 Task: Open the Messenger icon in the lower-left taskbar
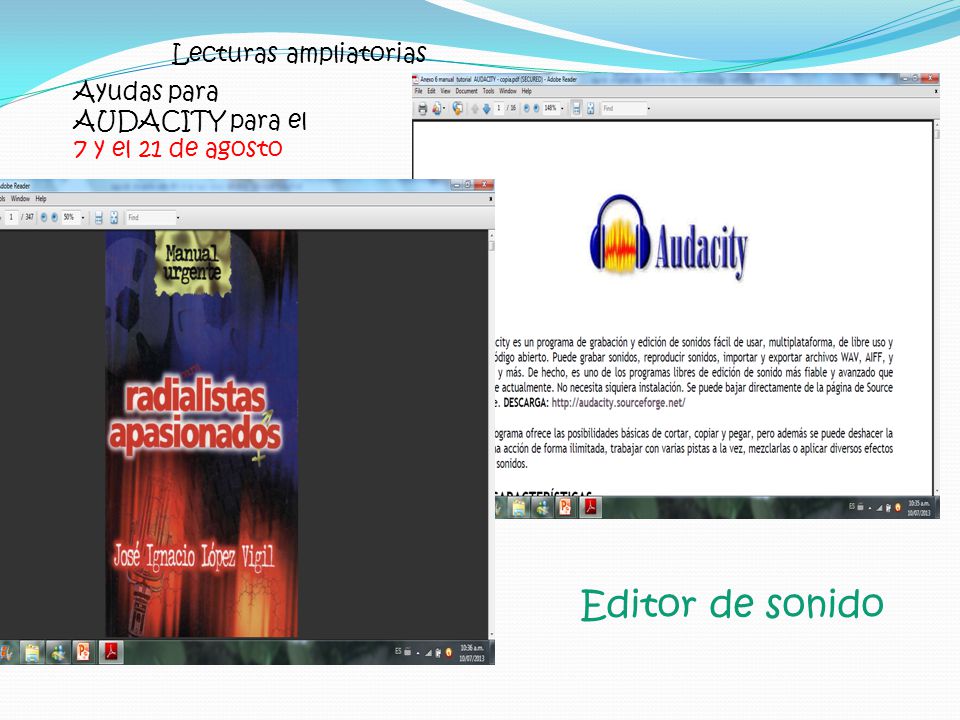58,653
